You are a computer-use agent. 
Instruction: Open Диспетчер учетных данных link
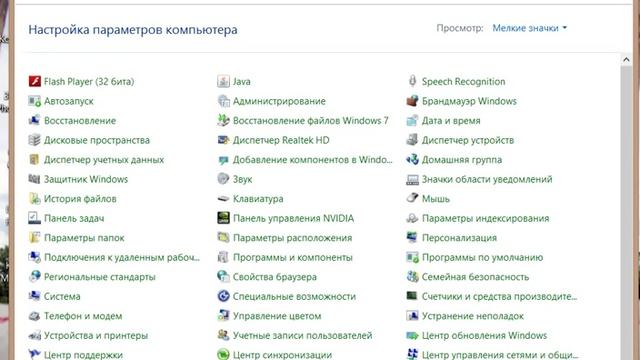(104, 160)
